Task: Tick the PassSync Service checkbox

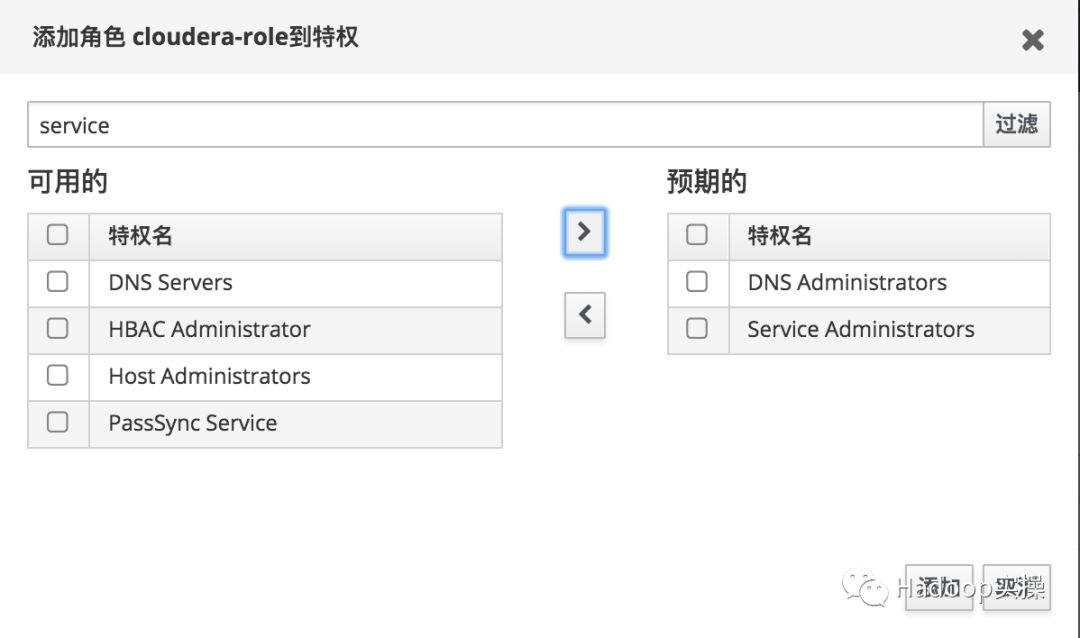Action: tap(58, 423)
